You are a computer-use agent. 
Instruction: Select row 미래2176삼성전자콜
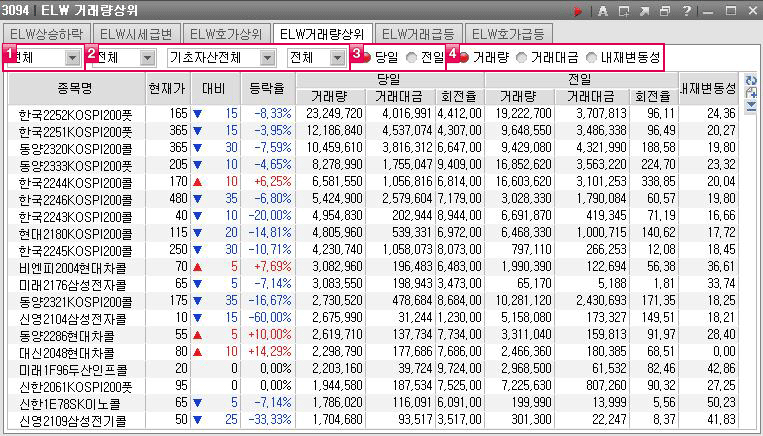coord(373,284)
